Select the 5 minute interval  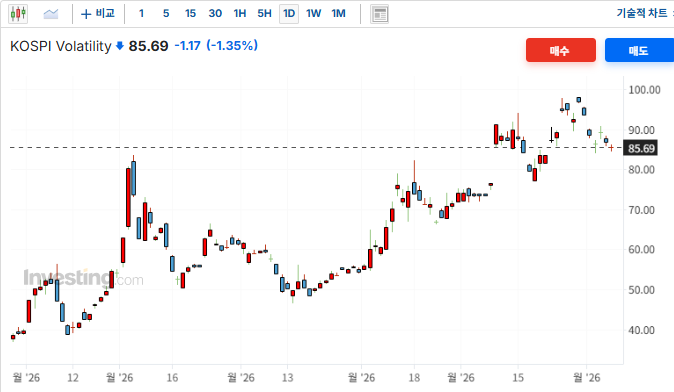coord(166,14)
